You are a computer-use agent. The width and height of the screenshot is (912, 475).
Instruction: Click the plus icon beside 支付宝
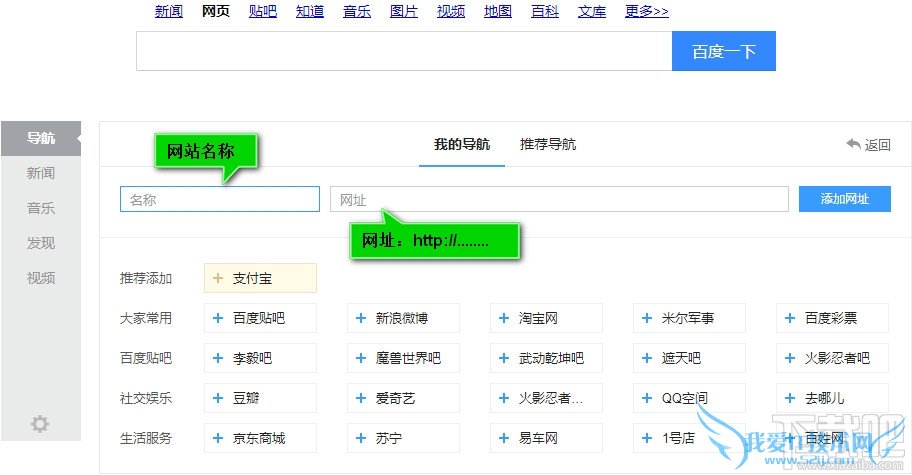tap(218, 278)
